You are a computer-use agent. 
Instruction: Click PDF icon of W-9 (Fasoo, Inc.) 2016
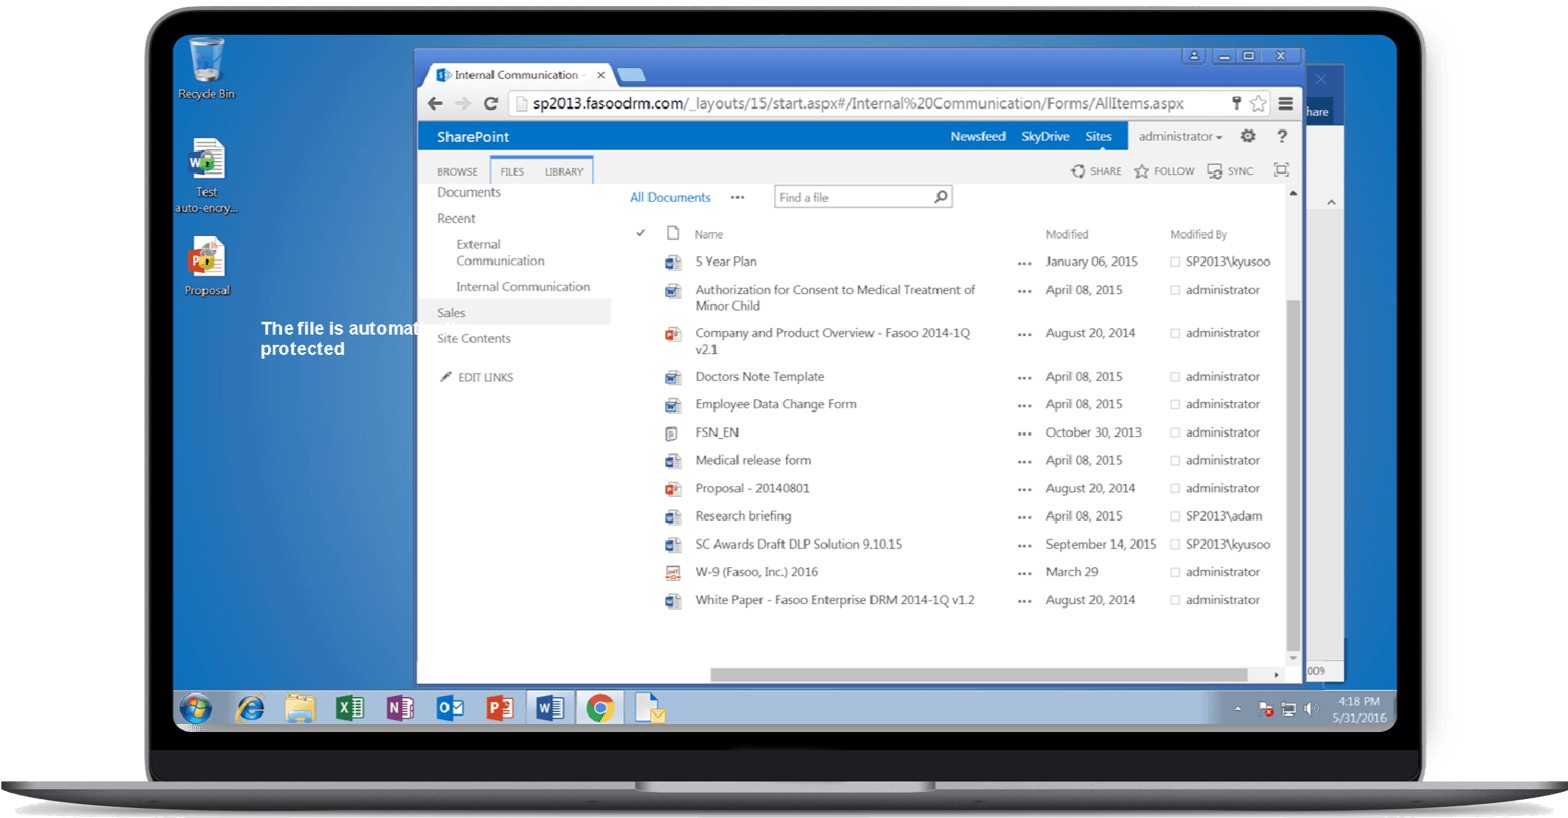[673, 573]
